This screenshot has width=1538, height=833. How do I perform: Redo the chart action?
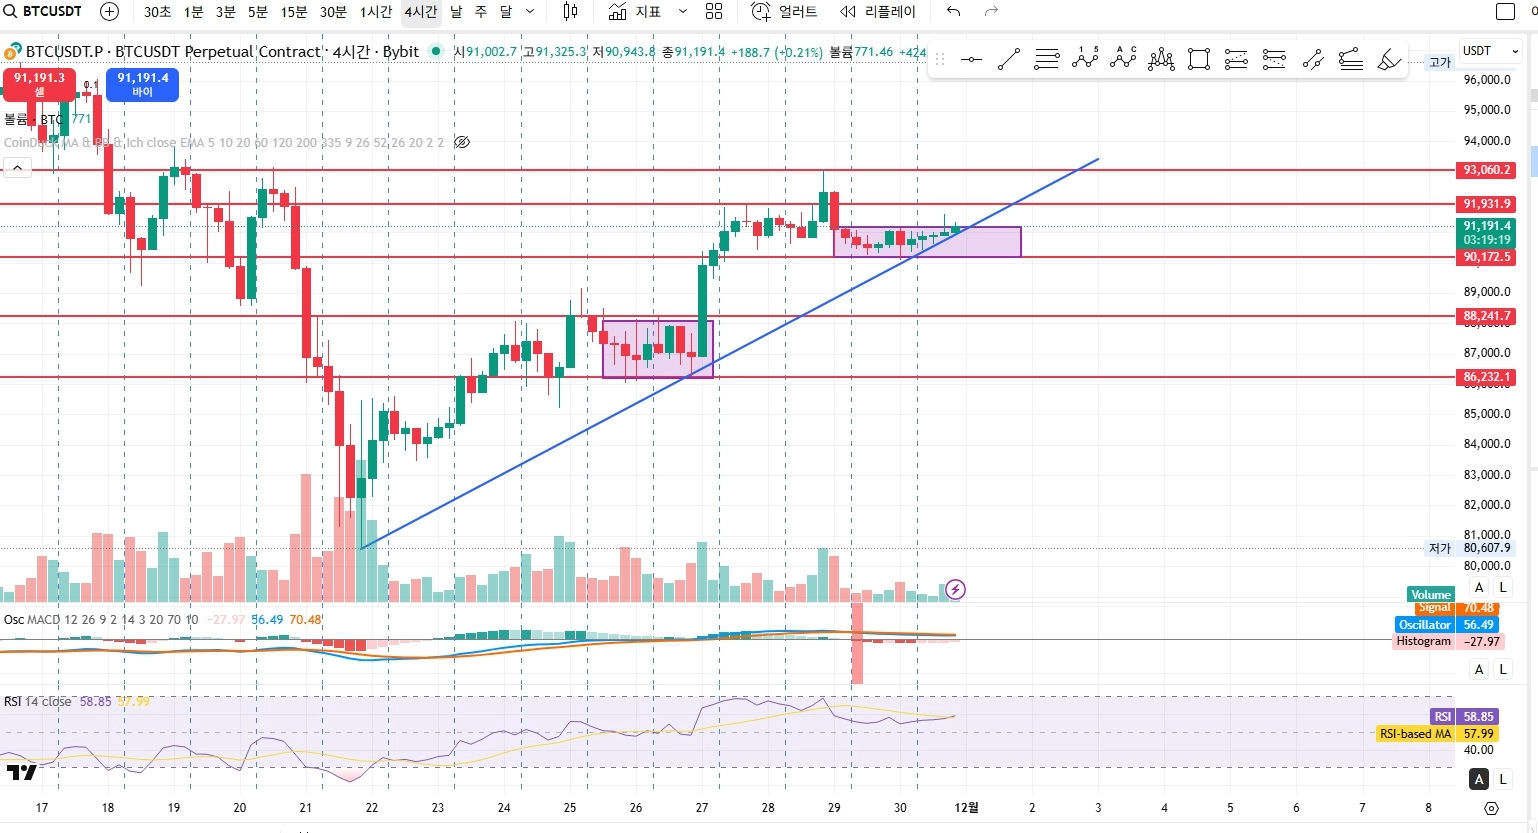click(x=991, y=12)
